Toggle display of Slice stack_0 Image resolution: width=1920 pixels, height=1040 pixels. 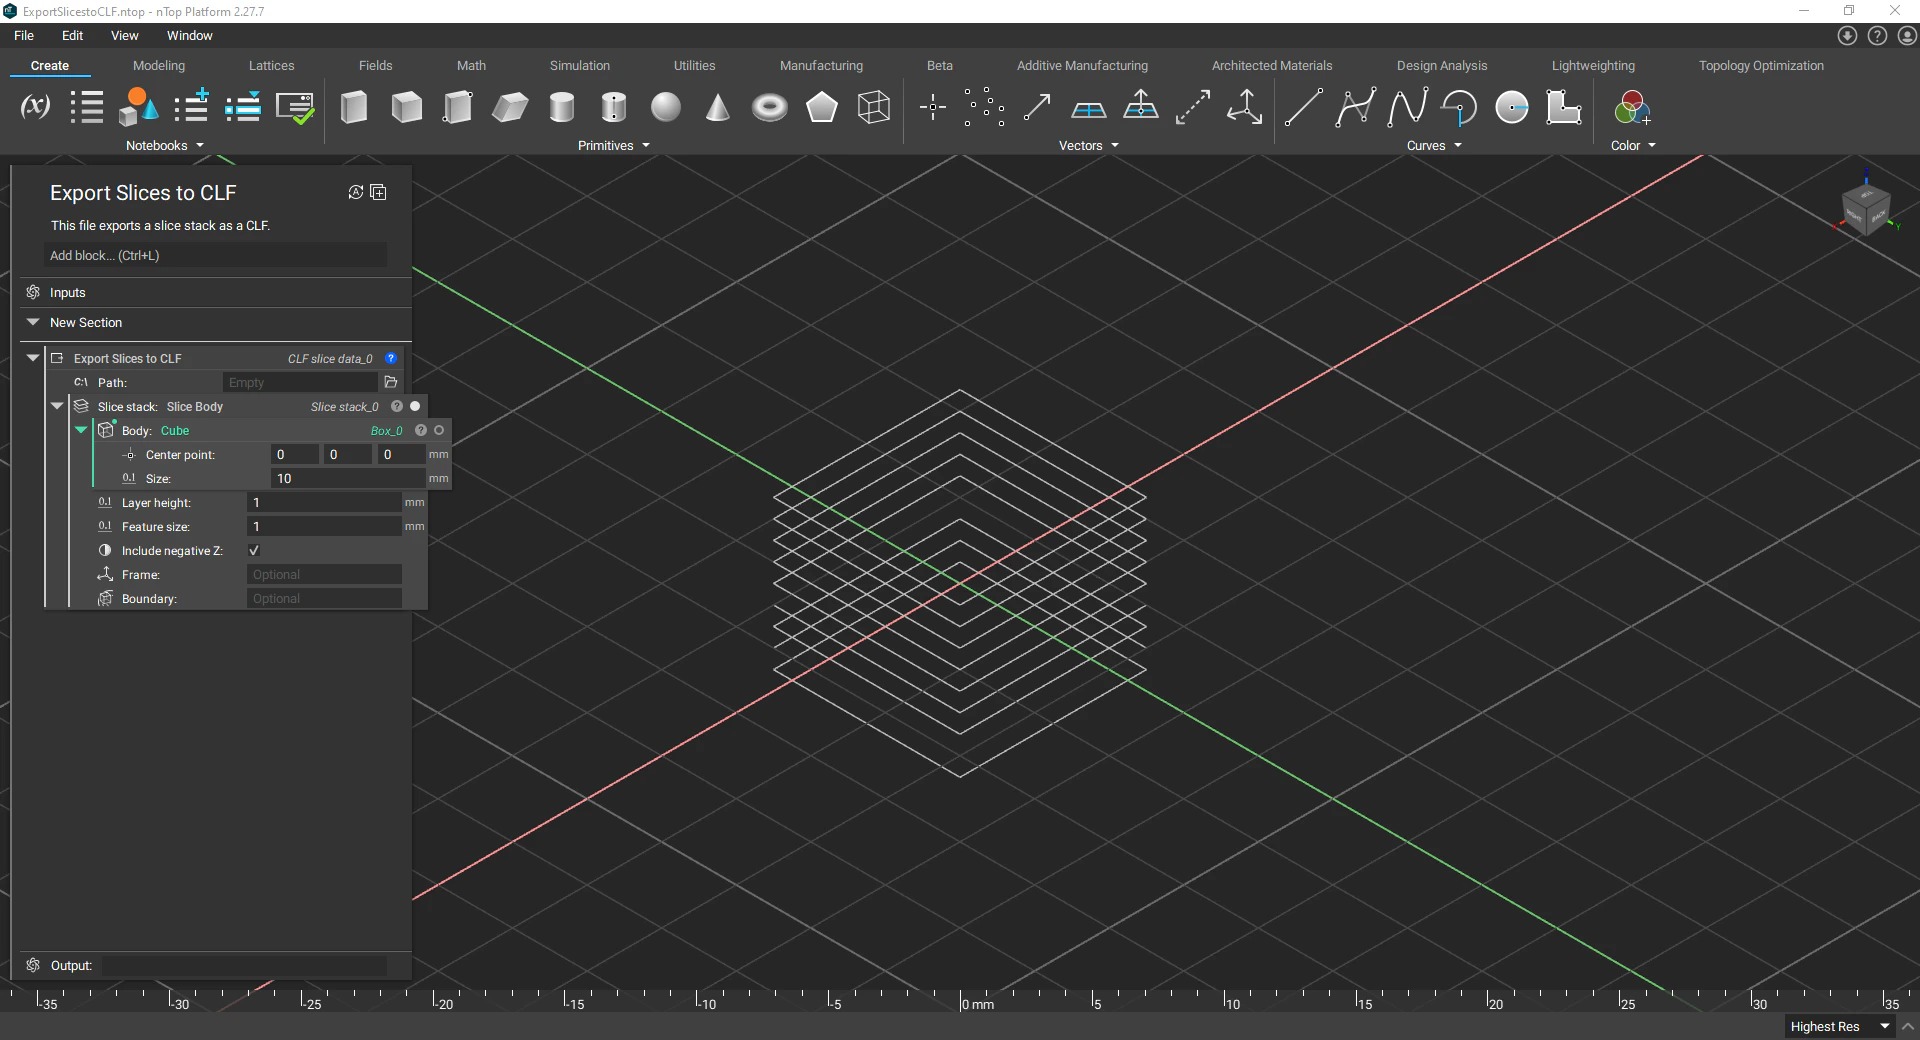coord(415,406)
